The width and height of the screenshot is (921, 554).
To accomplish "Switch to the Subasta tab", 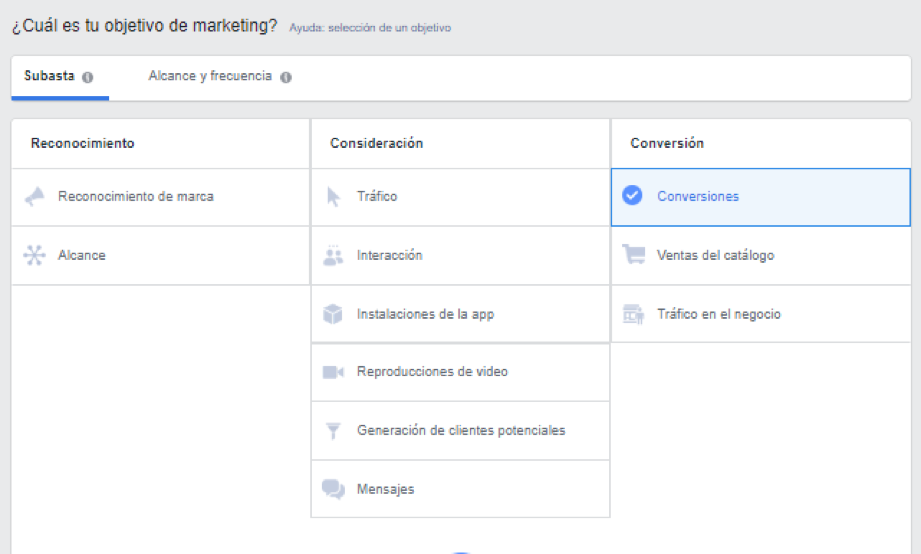I will pos(59,77).
